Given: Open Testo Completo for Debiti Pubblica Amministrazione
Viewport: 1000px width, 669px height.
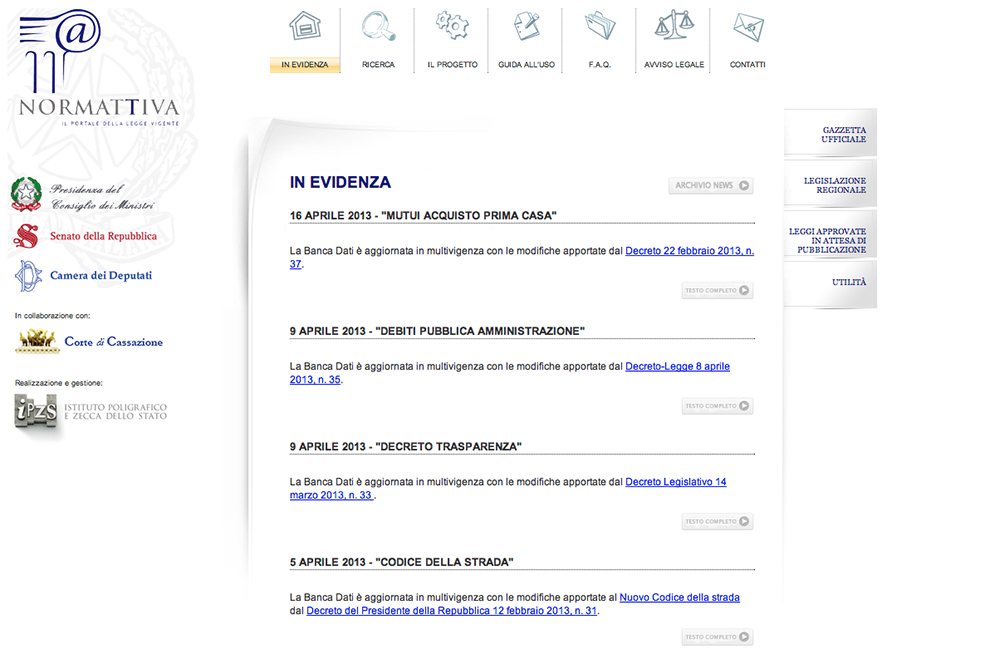Looking at the screenshot, I should (x=717, y=406).
